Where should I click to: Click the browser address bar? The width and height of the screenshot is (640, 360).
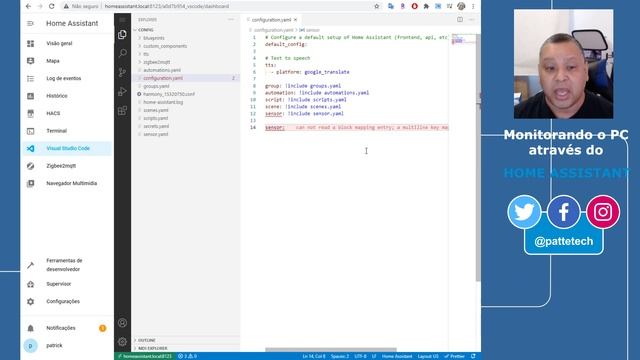pyautogui.click(x=216, y=6)
